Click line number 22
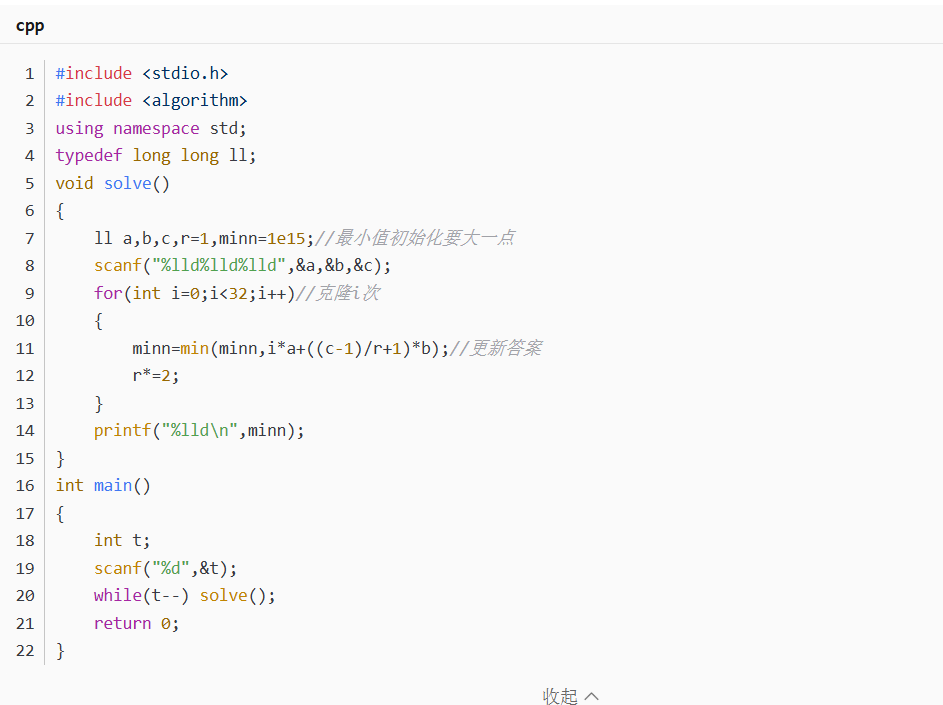The height and width of the screenshot is (705, 943). [x=25, y=651]
